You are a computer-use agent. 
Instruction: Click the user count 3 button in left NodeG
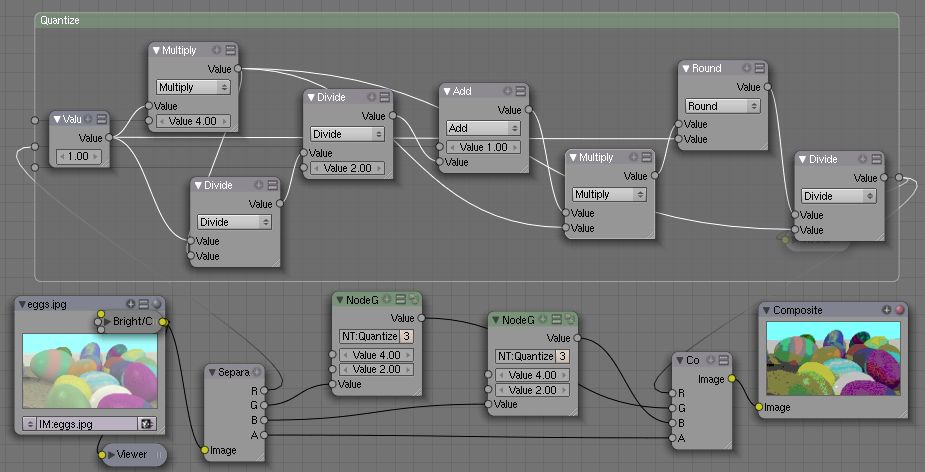click(406, 336)
